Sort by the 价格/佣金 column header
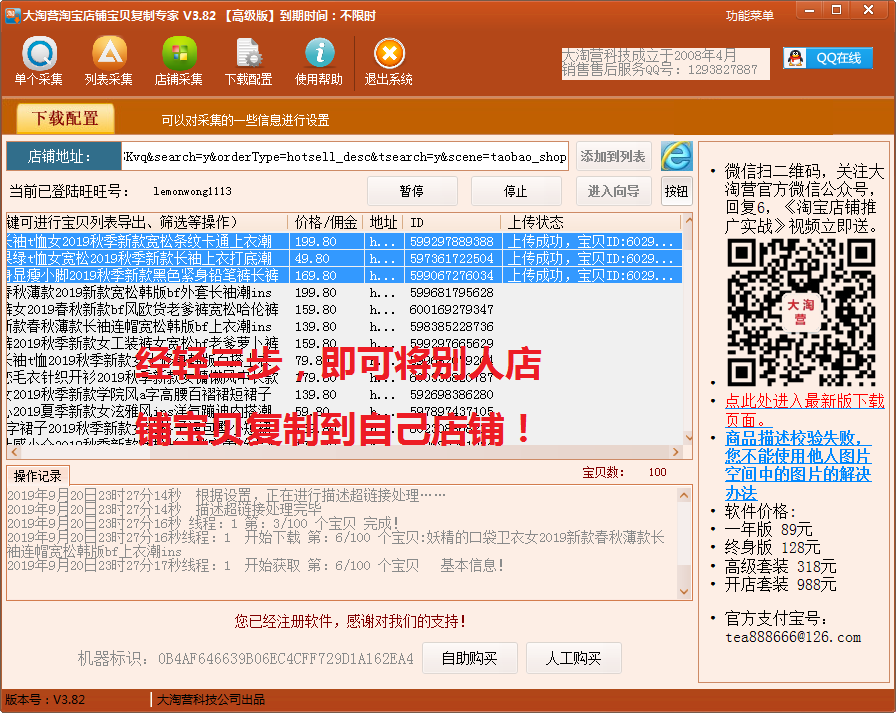The width and height of the screenshot is (896, 713). click(326, 222)
